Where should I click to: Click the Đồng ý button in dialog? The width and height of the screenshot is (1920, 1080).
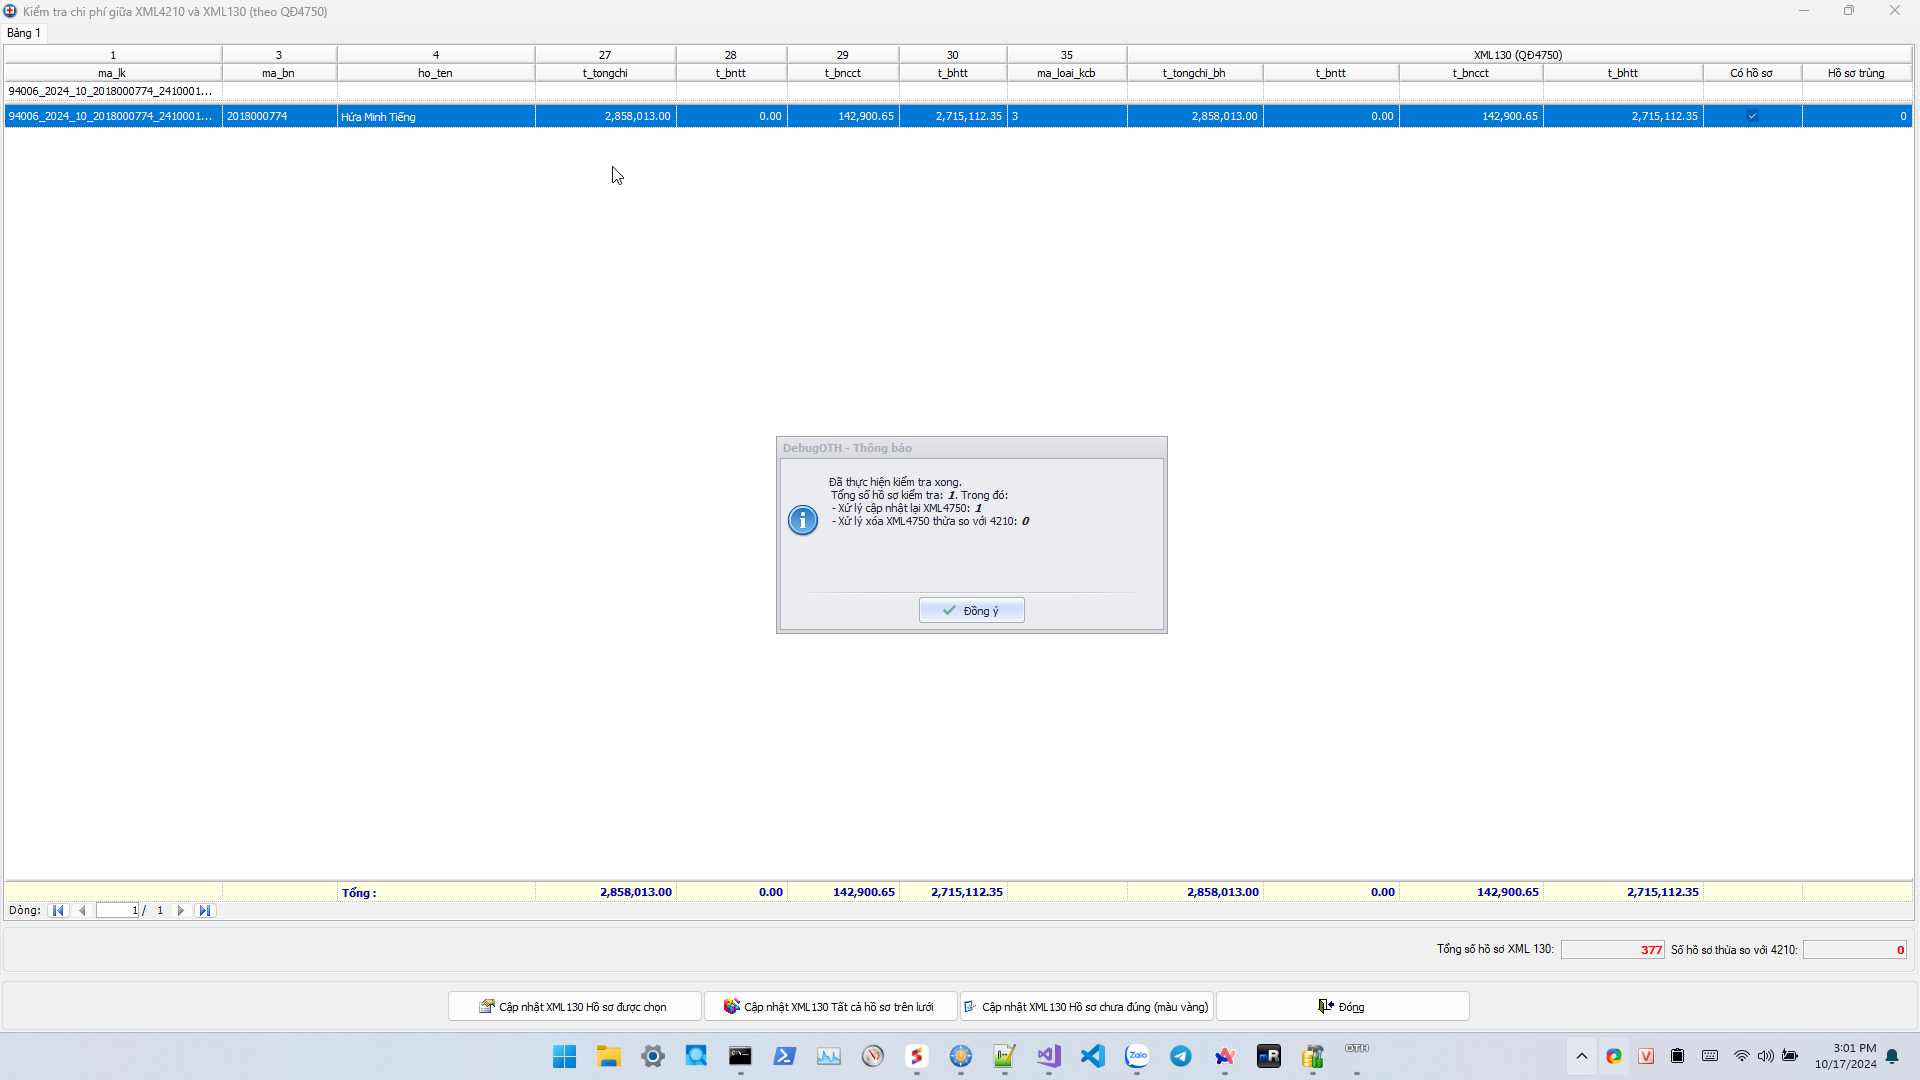click(971, 610)
